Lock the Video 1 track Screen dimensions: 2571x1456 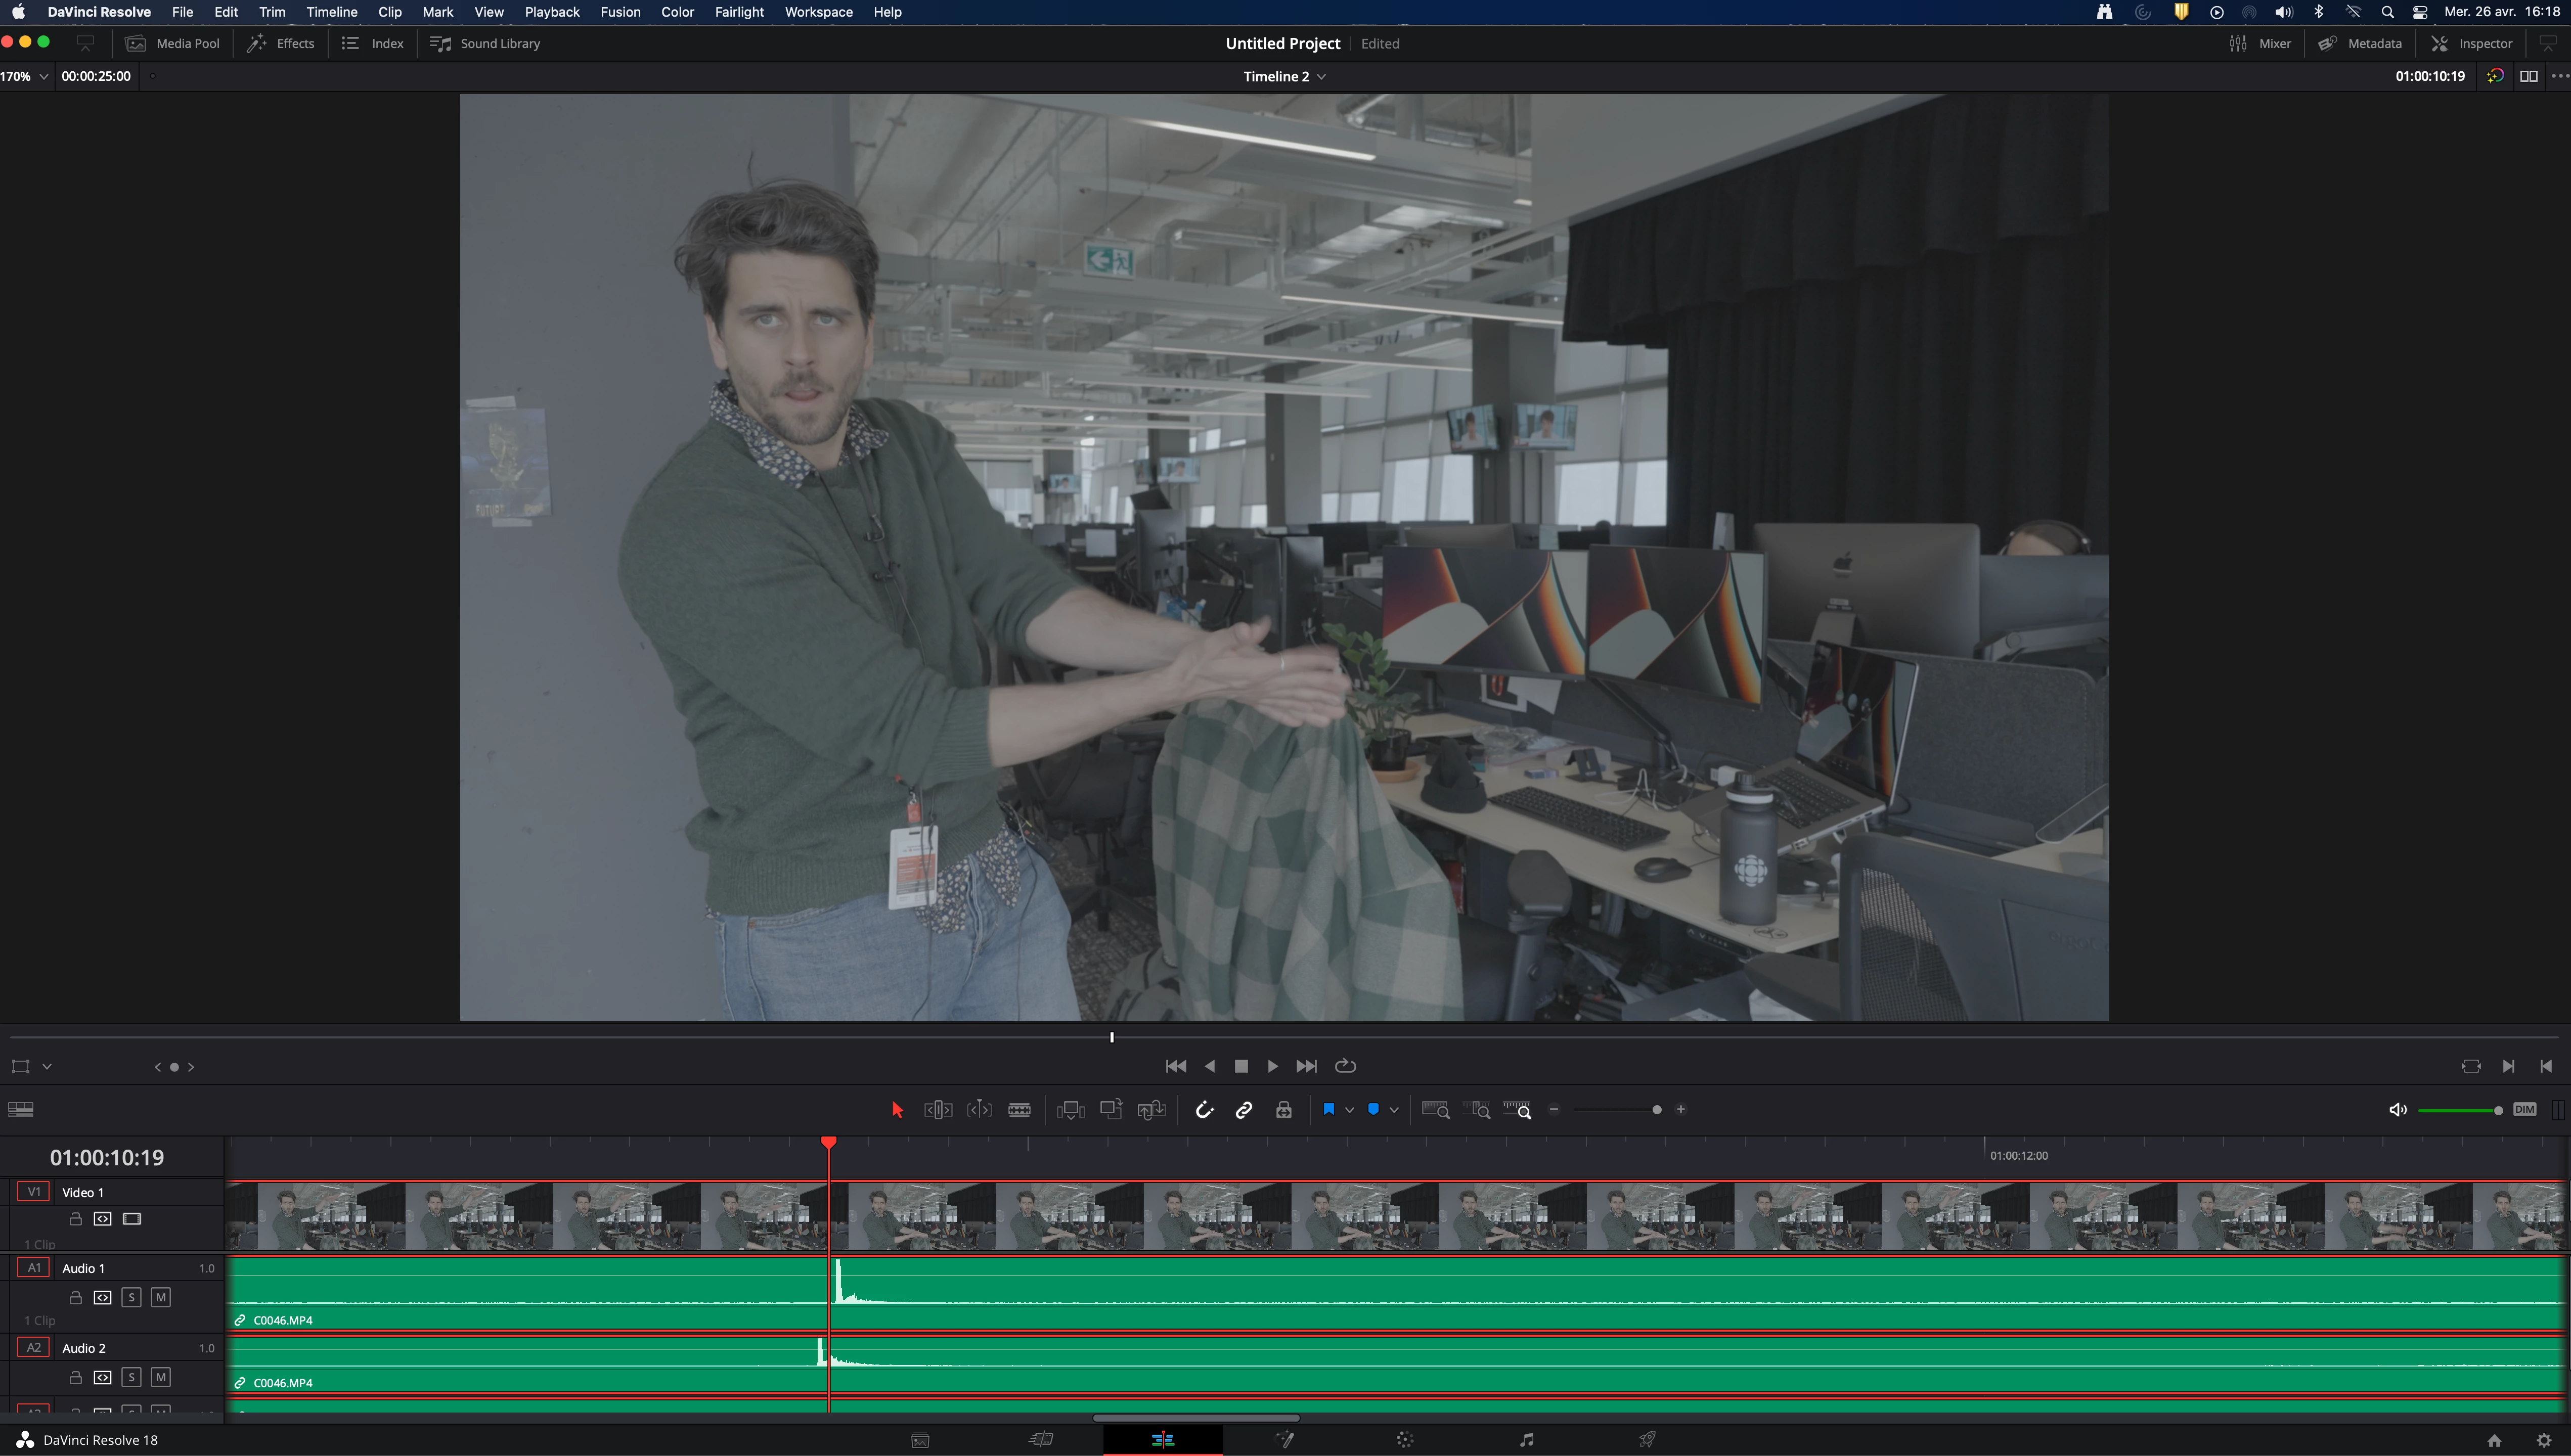pos(75,1219)
